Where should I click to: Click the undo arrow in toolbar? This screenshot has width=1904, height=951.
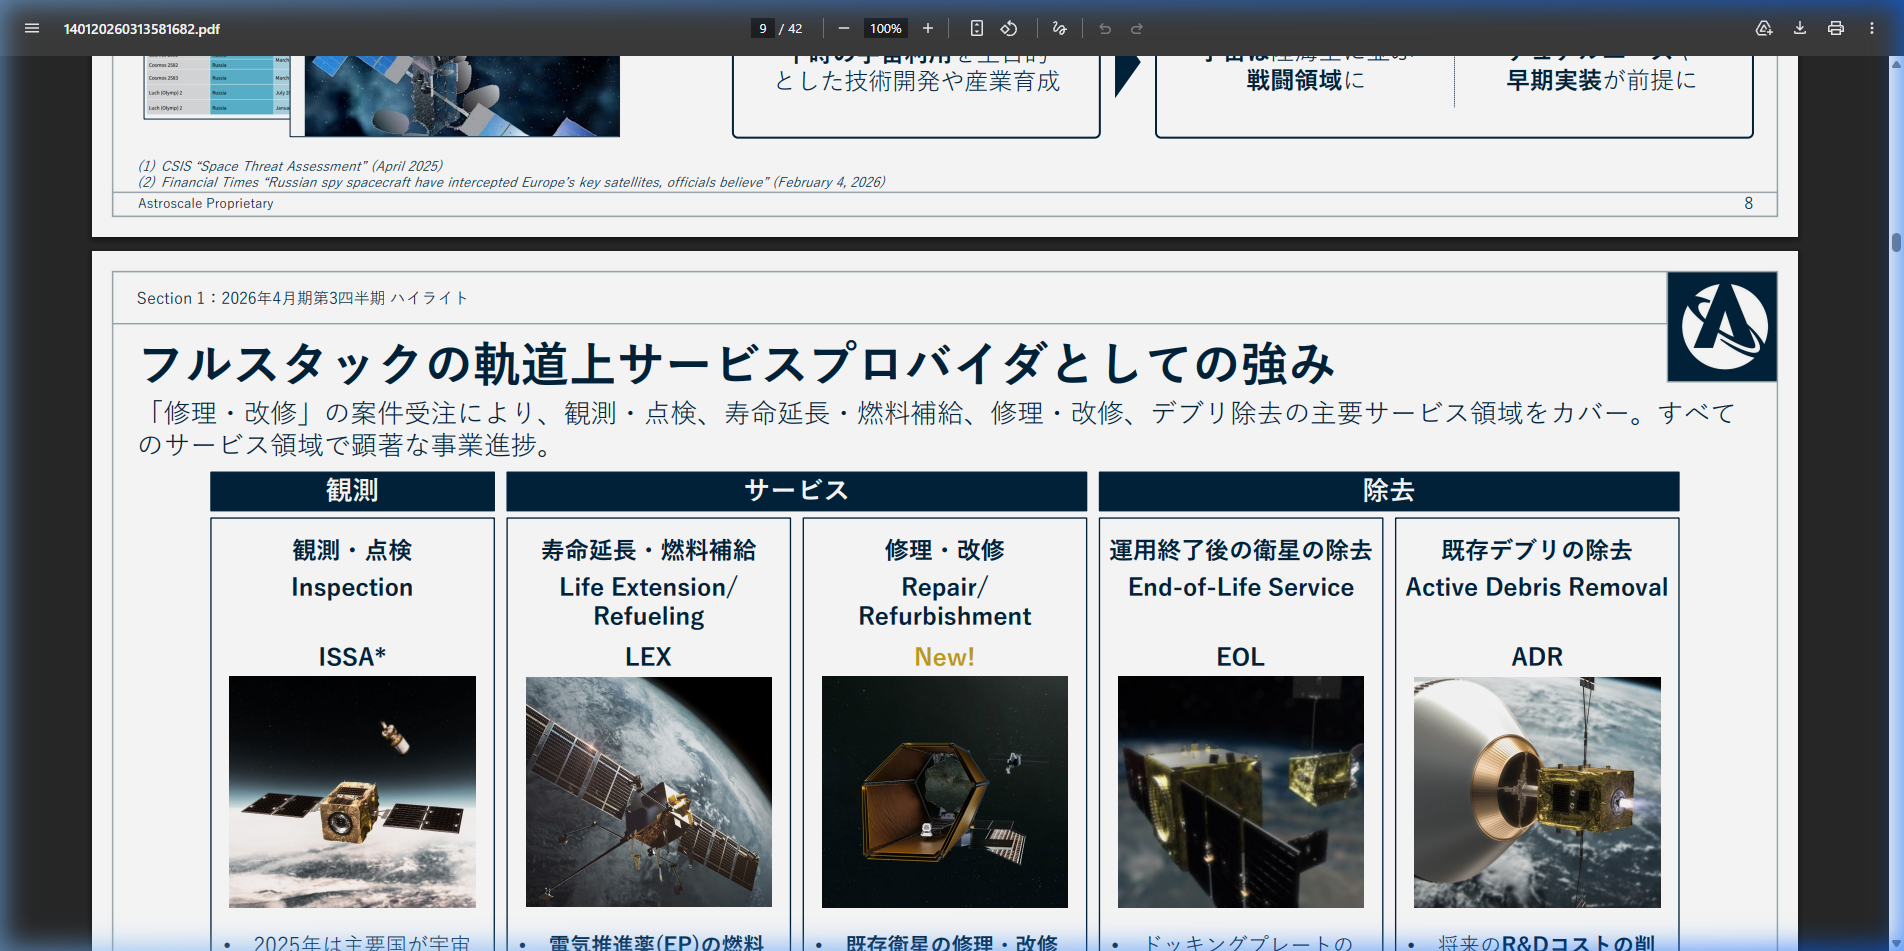(x=1105, y=28)
